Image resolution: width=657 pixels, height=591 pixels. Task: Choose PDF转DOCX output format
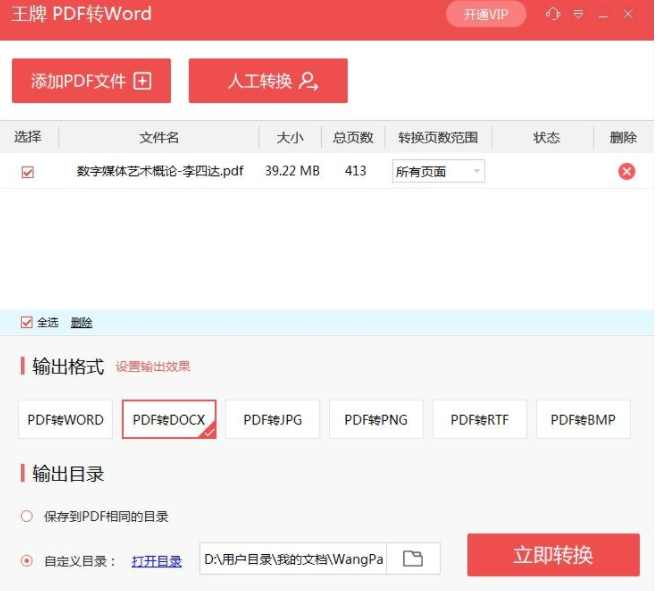(x=169, y=420)
